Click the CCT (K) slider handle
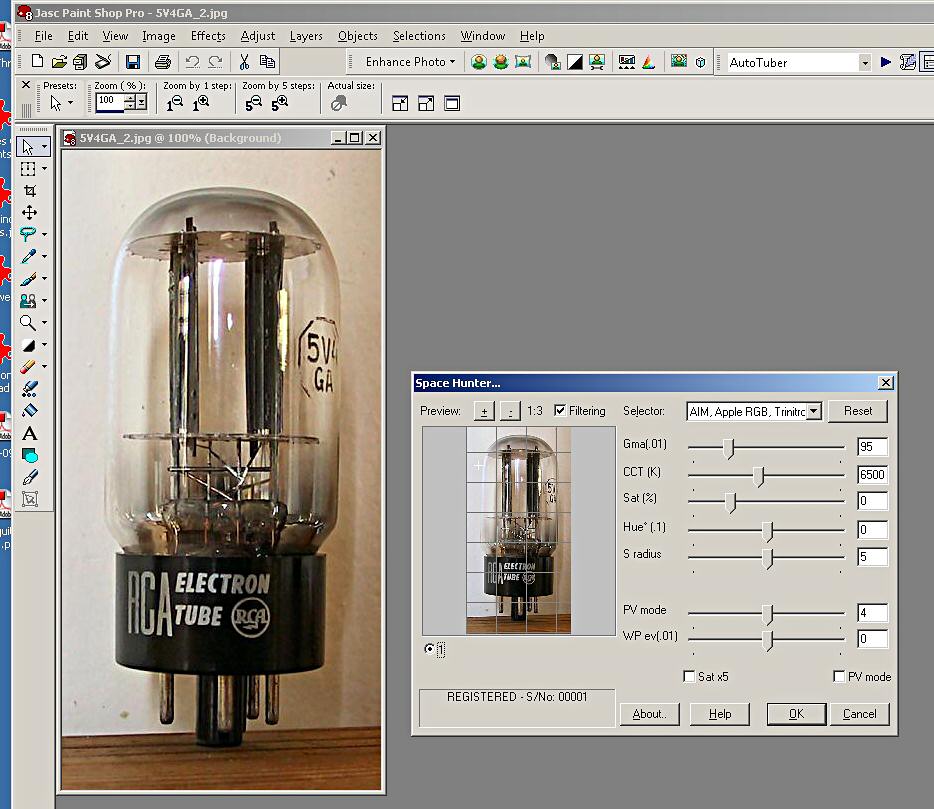This screenshot has height=809, width=934. click(758, 476)
